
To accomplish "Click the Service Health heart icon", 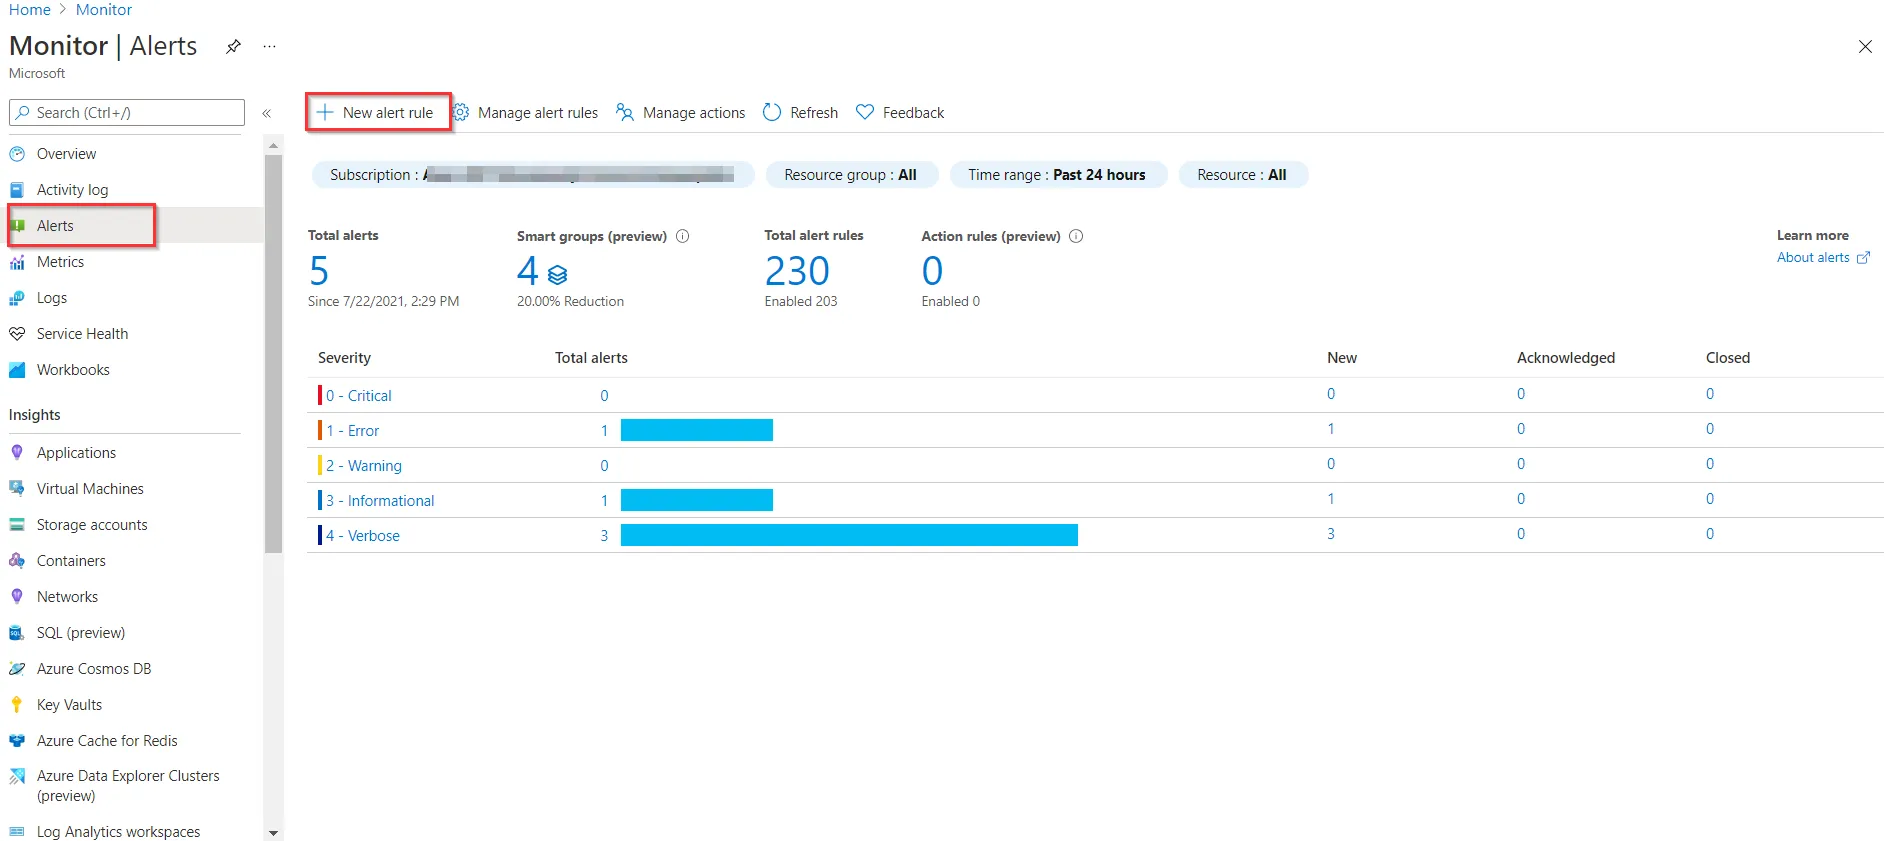I will pyautogui.click(x=17, y=334).
